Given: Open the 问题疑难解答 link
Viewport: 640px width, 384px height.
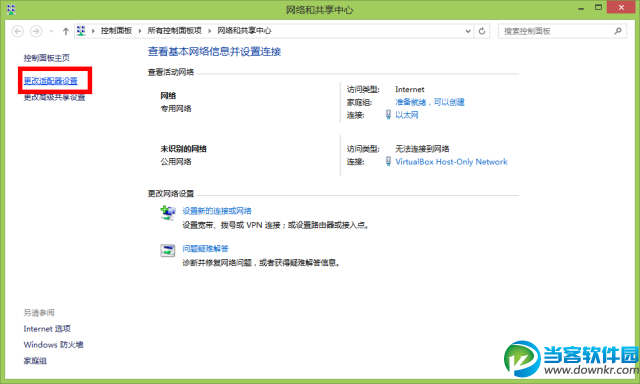Looking at the screenshot, I should coord(205,249).
